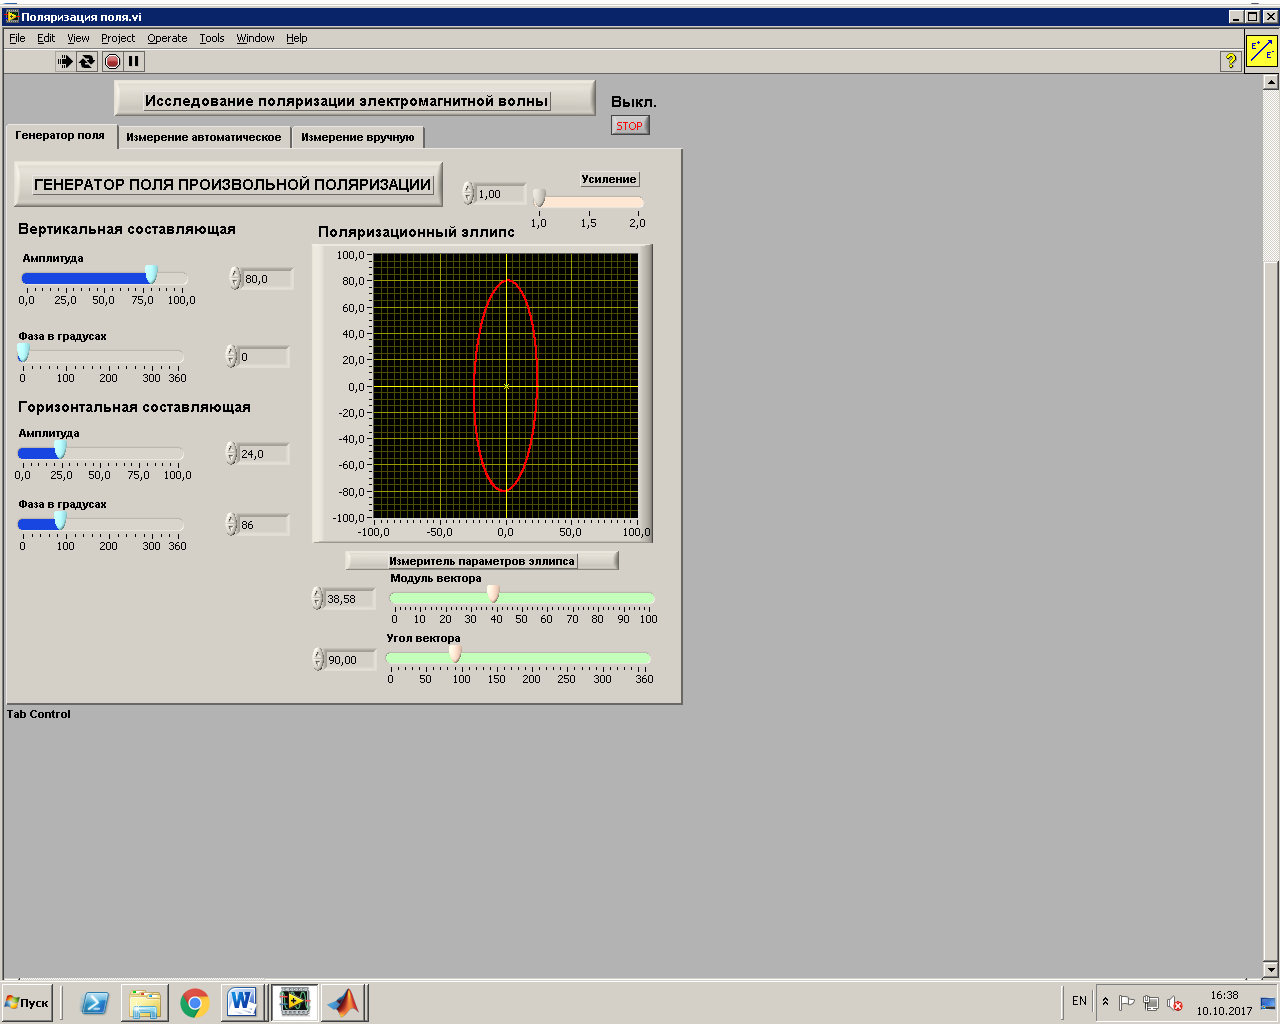Image resolution: width=1280 pixels, height=1024 pixels.
Task: Open the File menu
Action: 17,38
